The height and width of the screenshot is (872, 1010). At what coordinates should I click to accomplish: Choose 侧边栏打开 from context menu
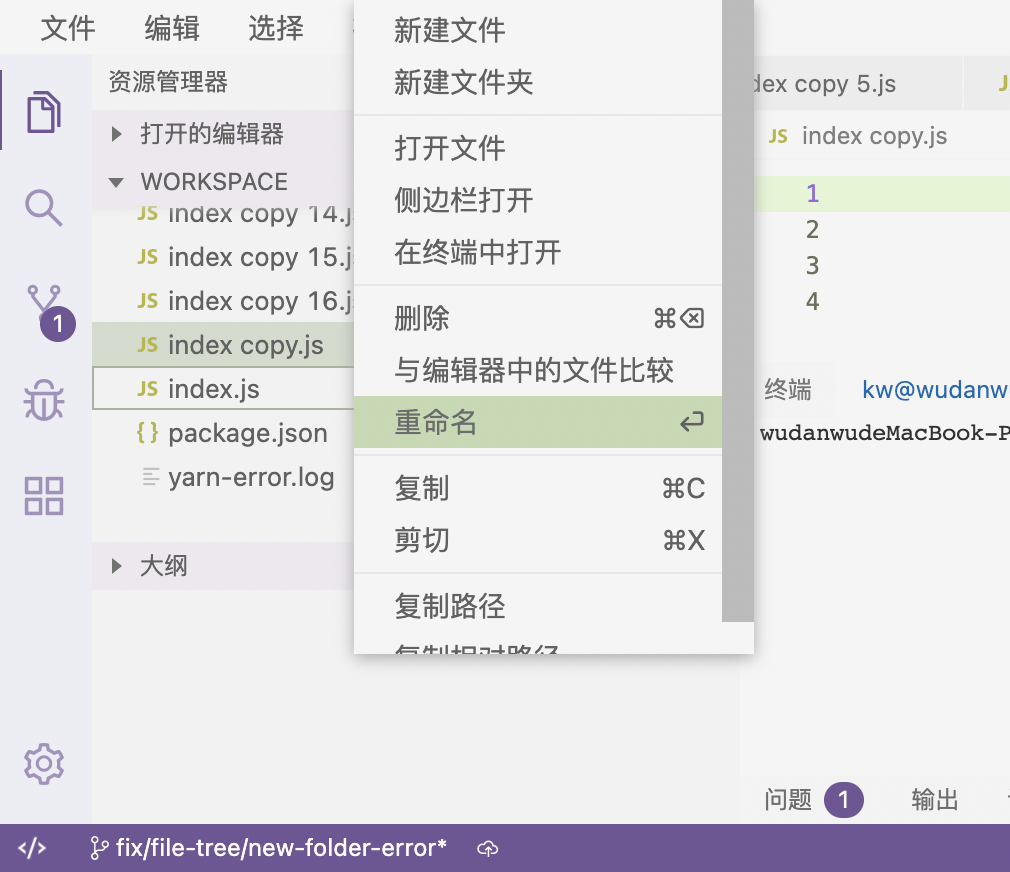538,200
